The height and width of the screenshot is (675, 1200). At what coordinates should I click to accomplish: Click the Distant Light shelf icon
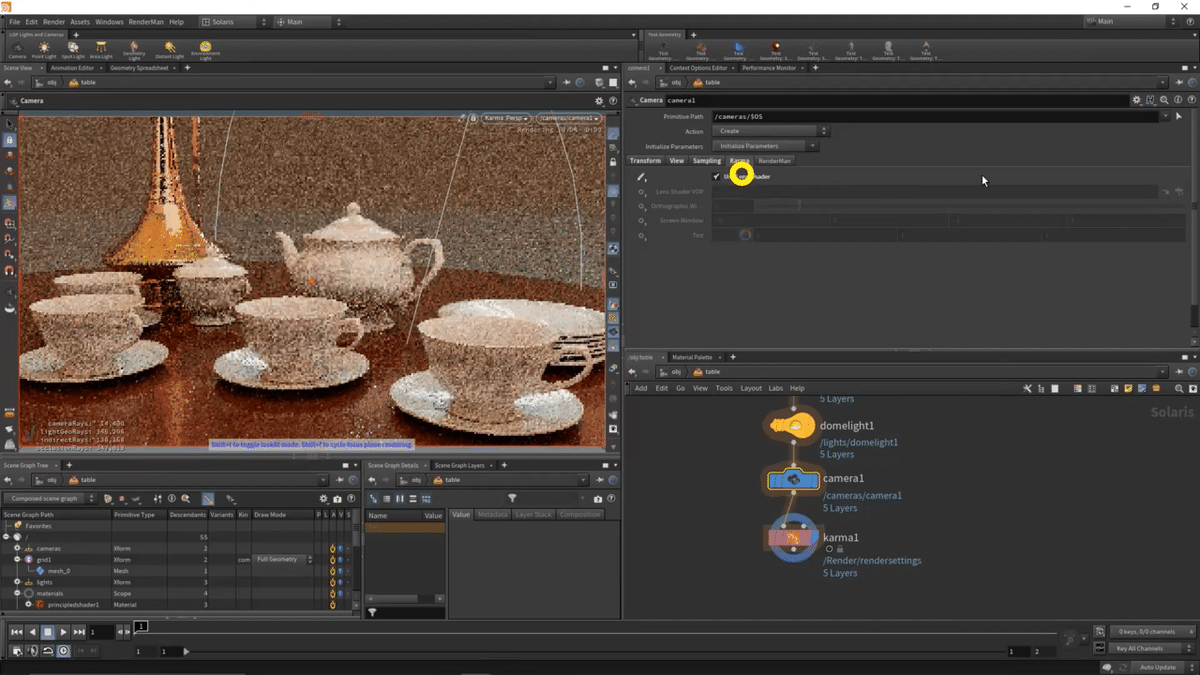169,50
